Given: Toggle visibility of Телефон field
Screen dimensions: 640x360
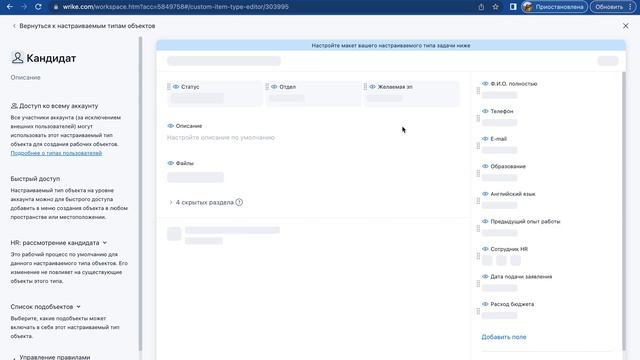Looking at the screenshot, I should pyautogui.click(x=485, y=111).
